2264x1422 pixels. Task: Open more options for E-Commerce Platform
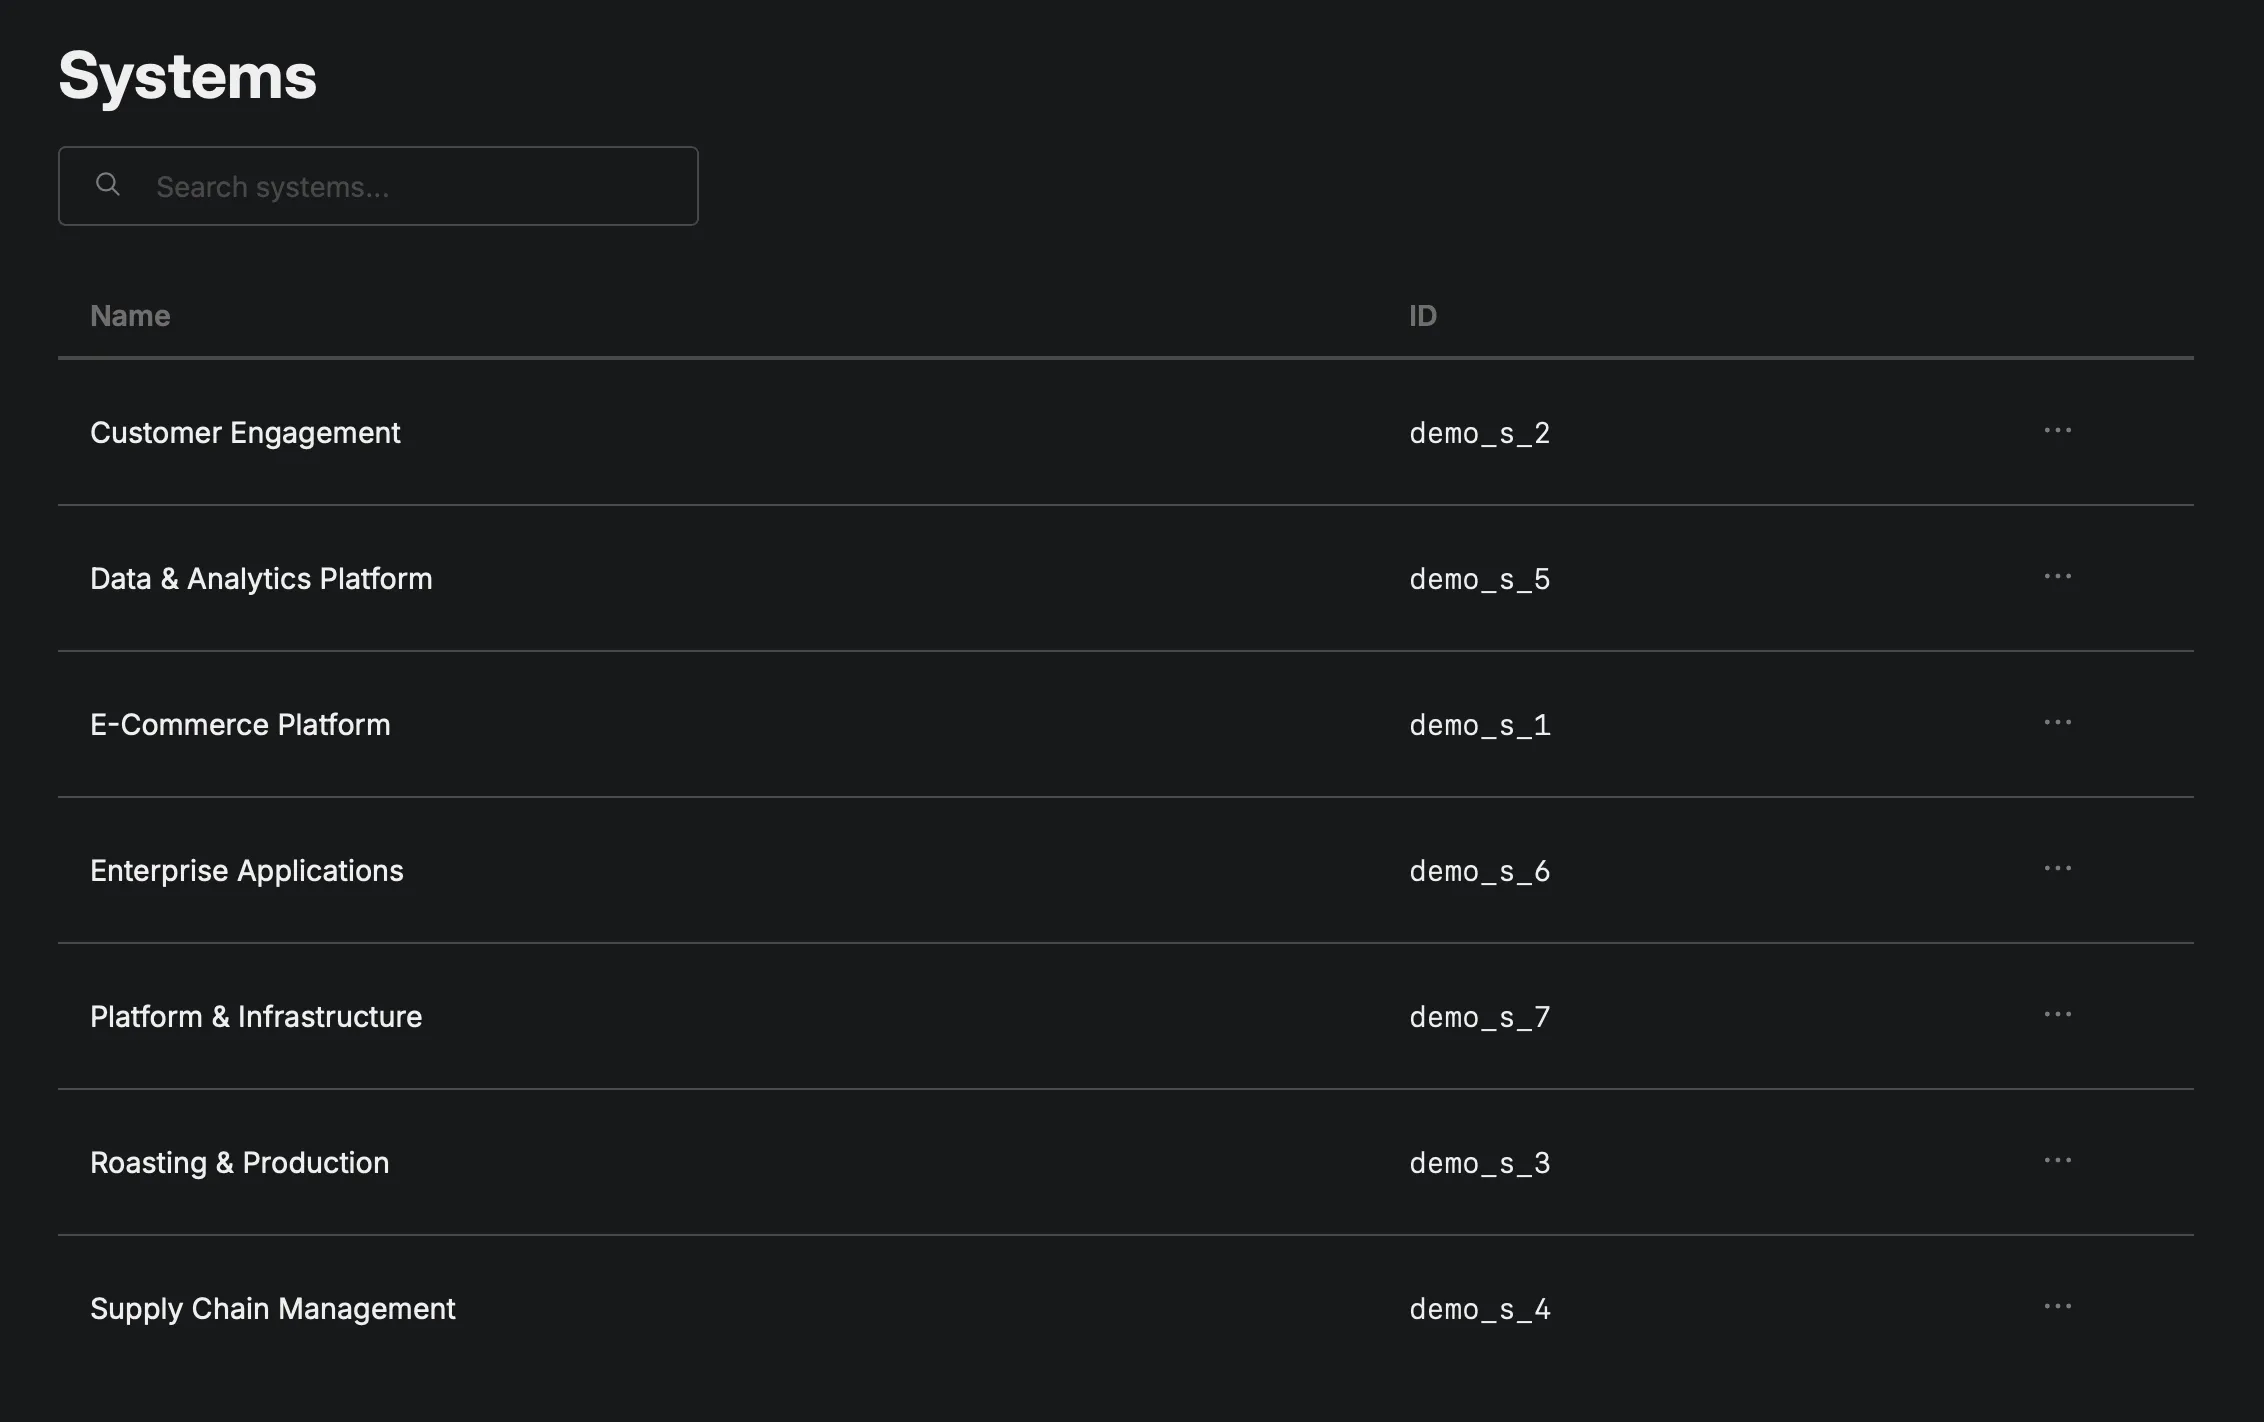(x=2057, y=723)
